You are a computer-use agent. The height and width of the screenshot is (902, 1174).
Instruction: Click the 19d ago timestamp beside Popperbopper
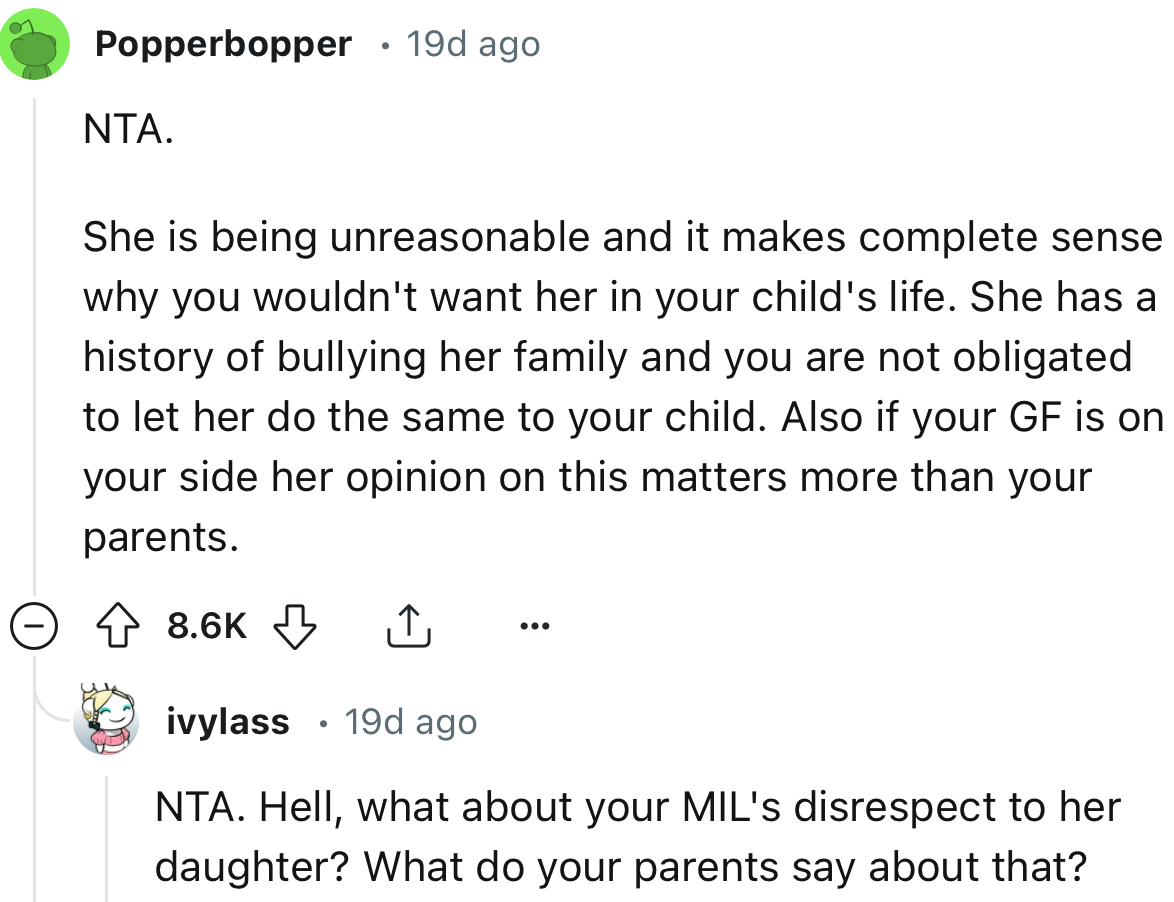(x=472, y=44)
